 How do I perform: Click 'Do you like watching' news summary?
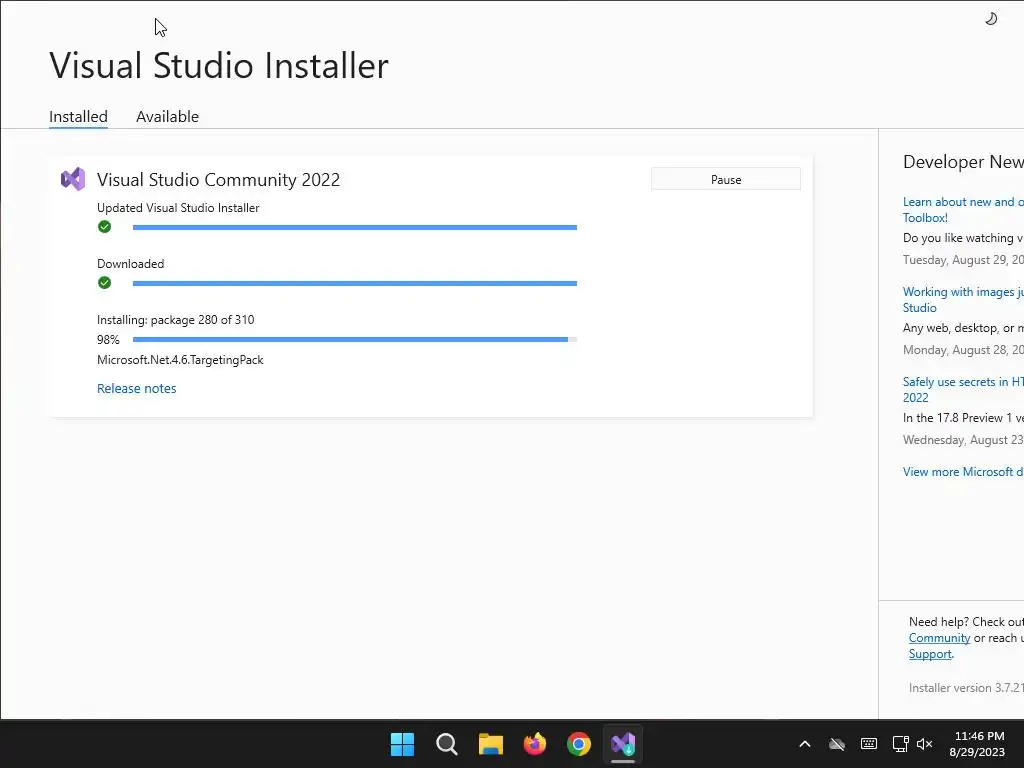tap(963, 238)
